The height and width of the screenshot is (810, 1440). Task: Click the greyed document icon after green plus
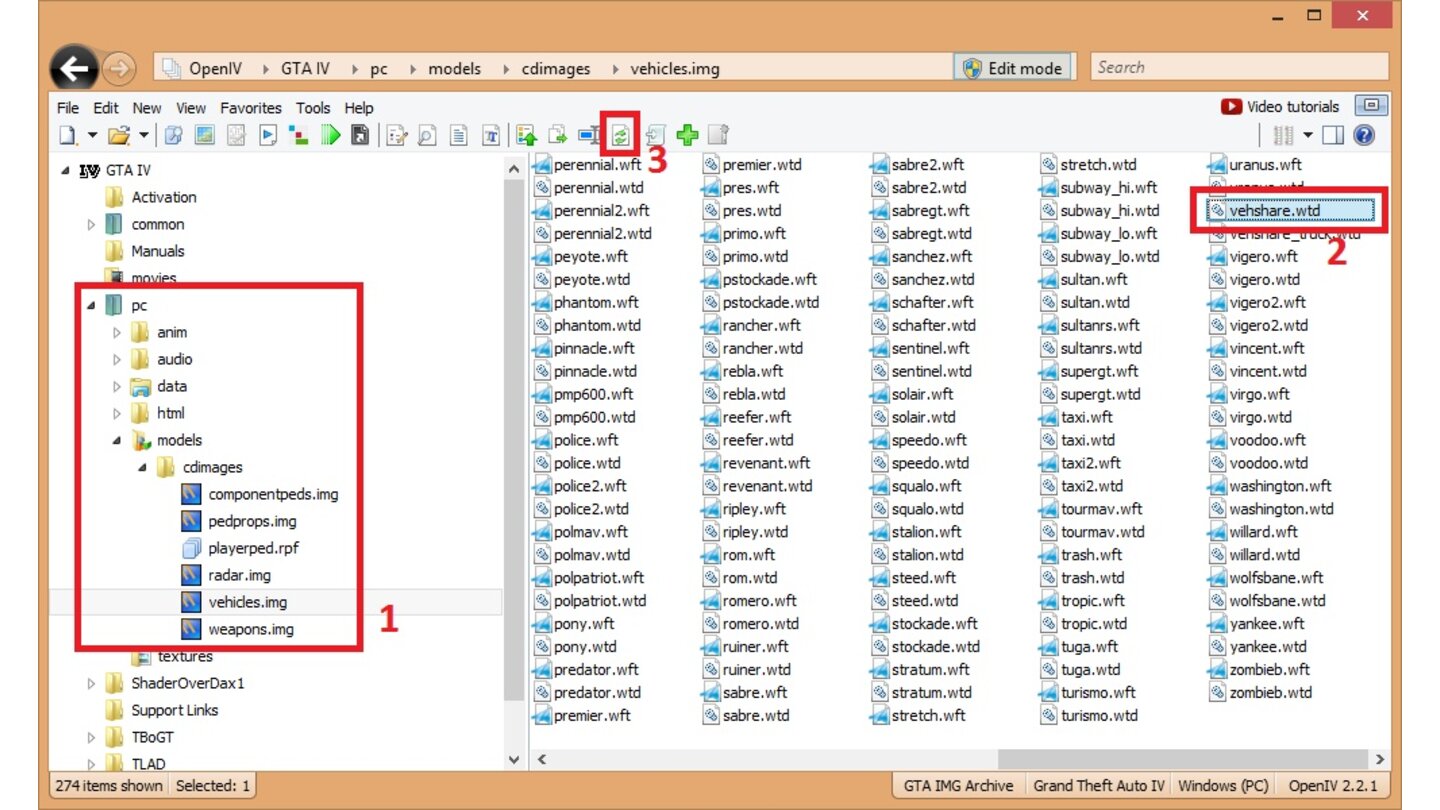[718, 135]
